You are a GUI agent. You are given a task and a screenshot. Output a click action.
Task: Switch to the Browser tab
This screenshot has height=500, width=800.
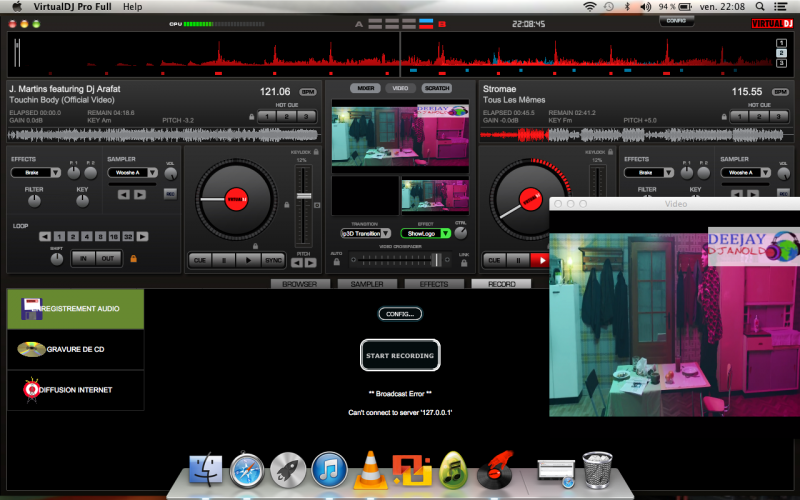pyautogui.click(x=300, y=284)
